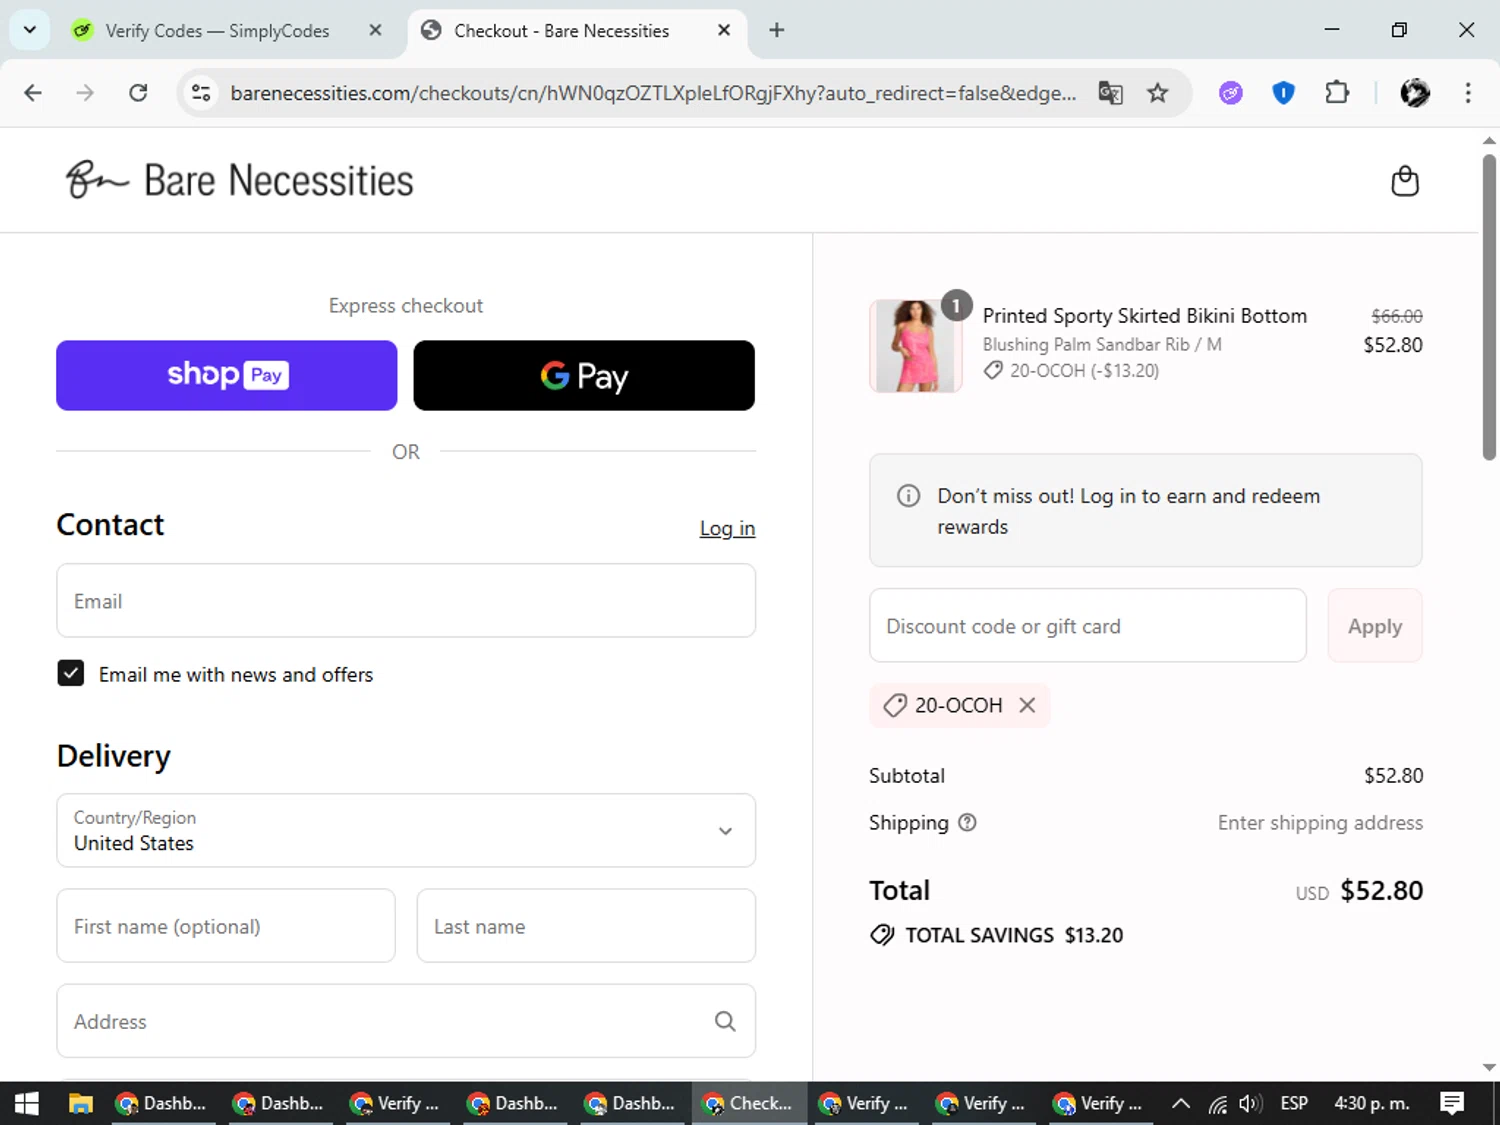Click the Bare Necessities logo

click(x=239, y=180)
